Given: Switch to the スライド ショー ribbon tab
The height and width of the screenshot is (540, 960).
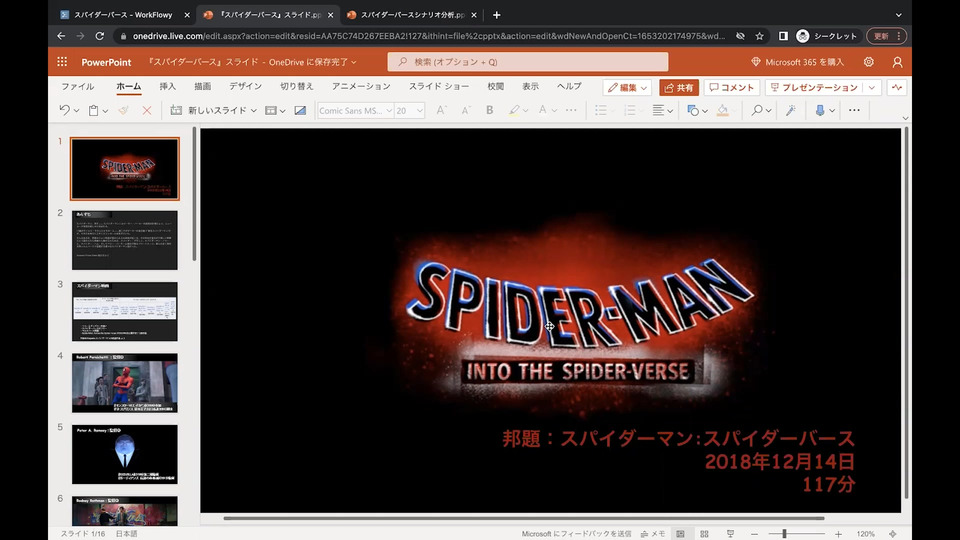Looking at the screenshot, I should point(439,86).
